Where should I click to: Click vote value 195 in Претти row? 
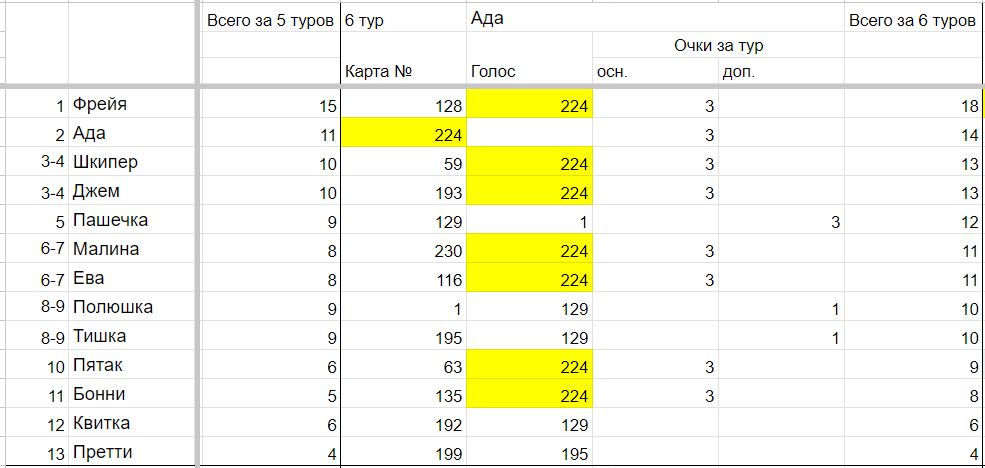pos(529,452)
